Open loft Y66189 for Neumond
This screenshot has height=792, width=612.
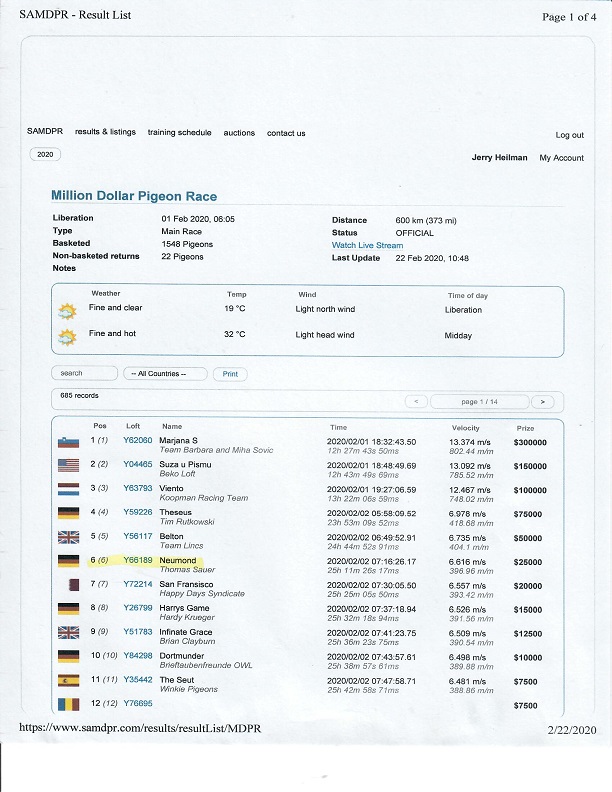137,562
